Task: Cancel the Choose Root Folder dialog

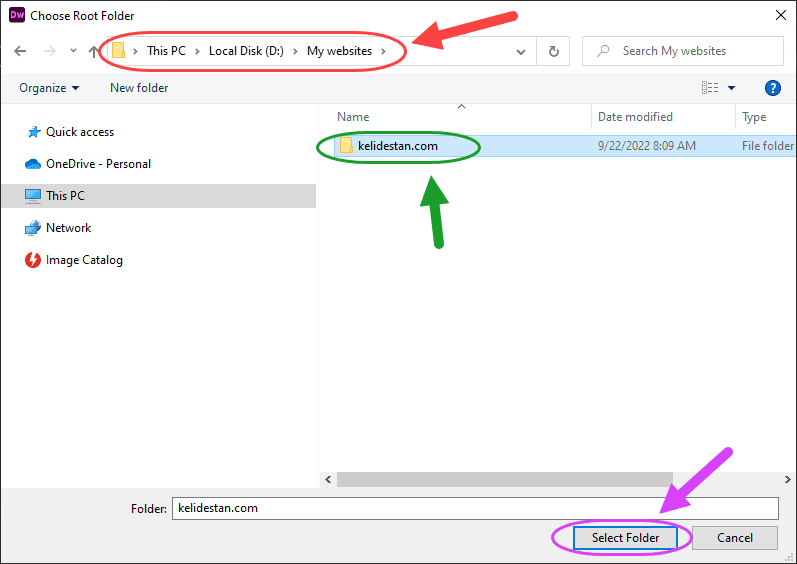Action: (734, 538)
